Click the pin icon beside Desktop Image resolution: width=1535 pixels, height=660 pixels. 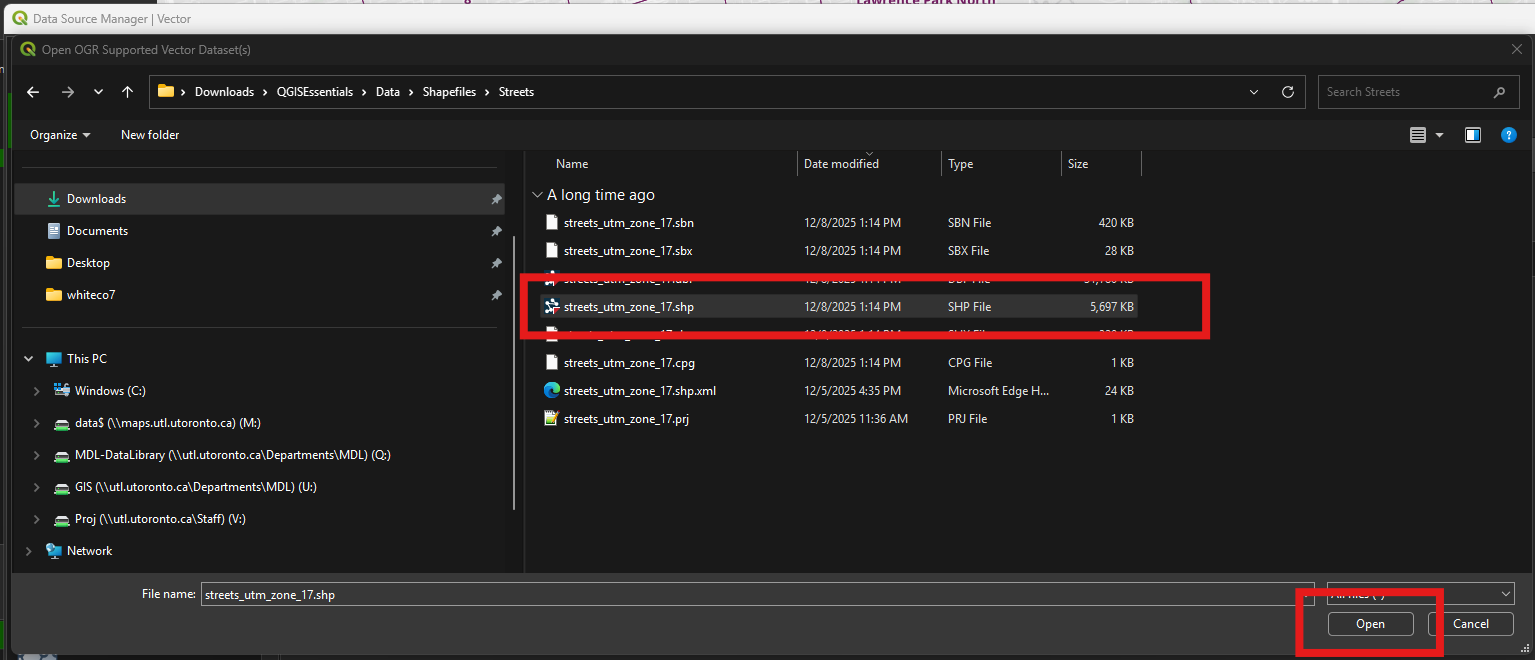496,263
